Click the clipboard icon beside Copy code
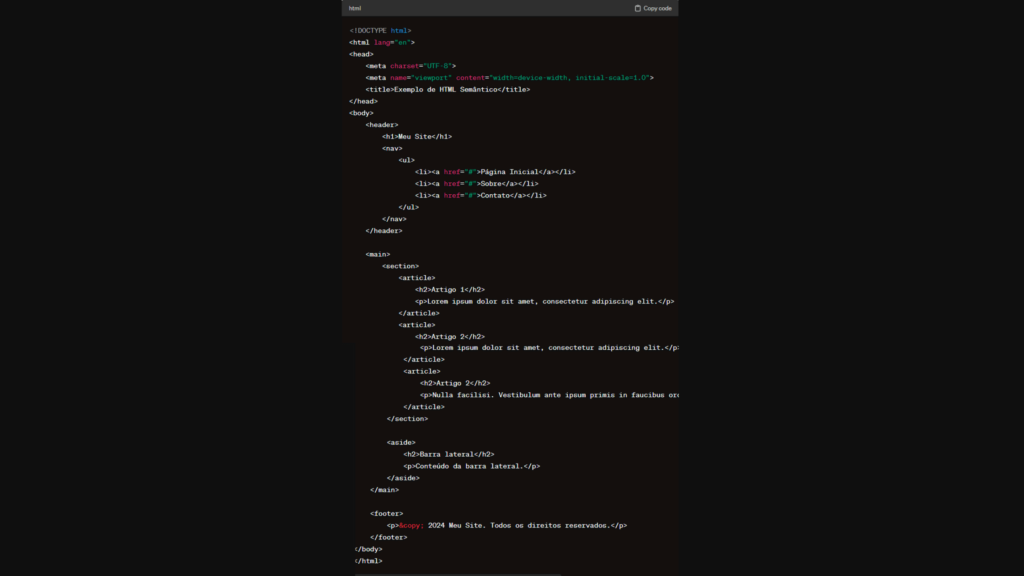The width and height of the screenshot is (1024, 576). [x=637, y=8]
